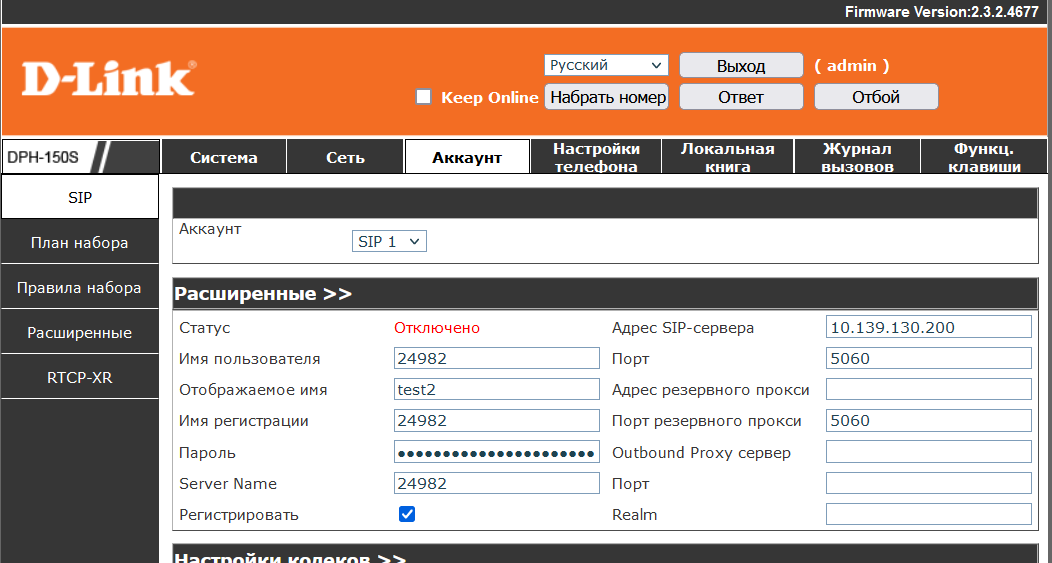1052x563 pixels.
Task: Click the Выход logout button
Action: [741, 66]
